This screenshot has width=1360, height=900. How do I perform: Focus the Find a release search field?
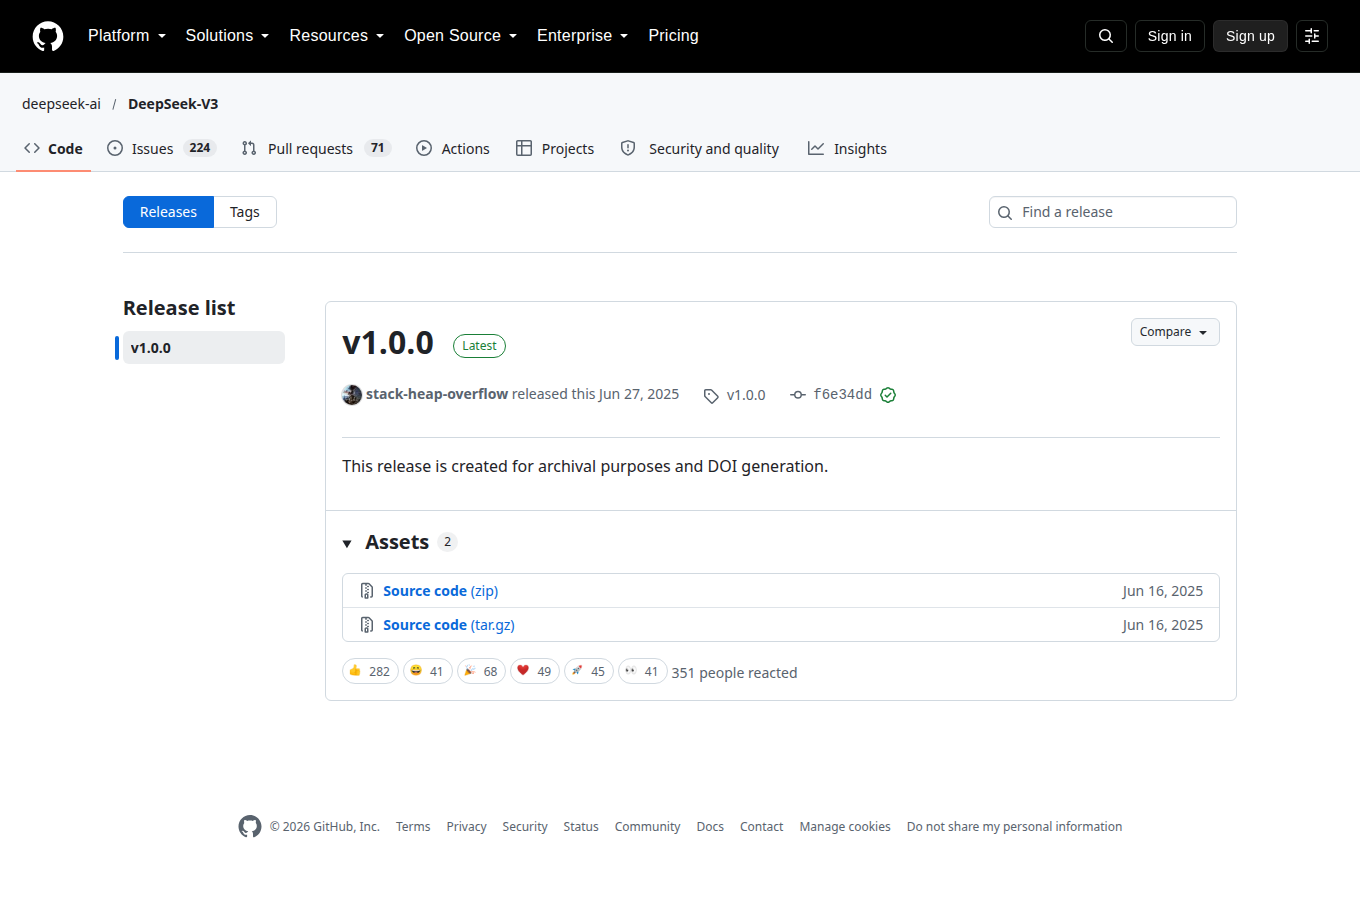1113,212
